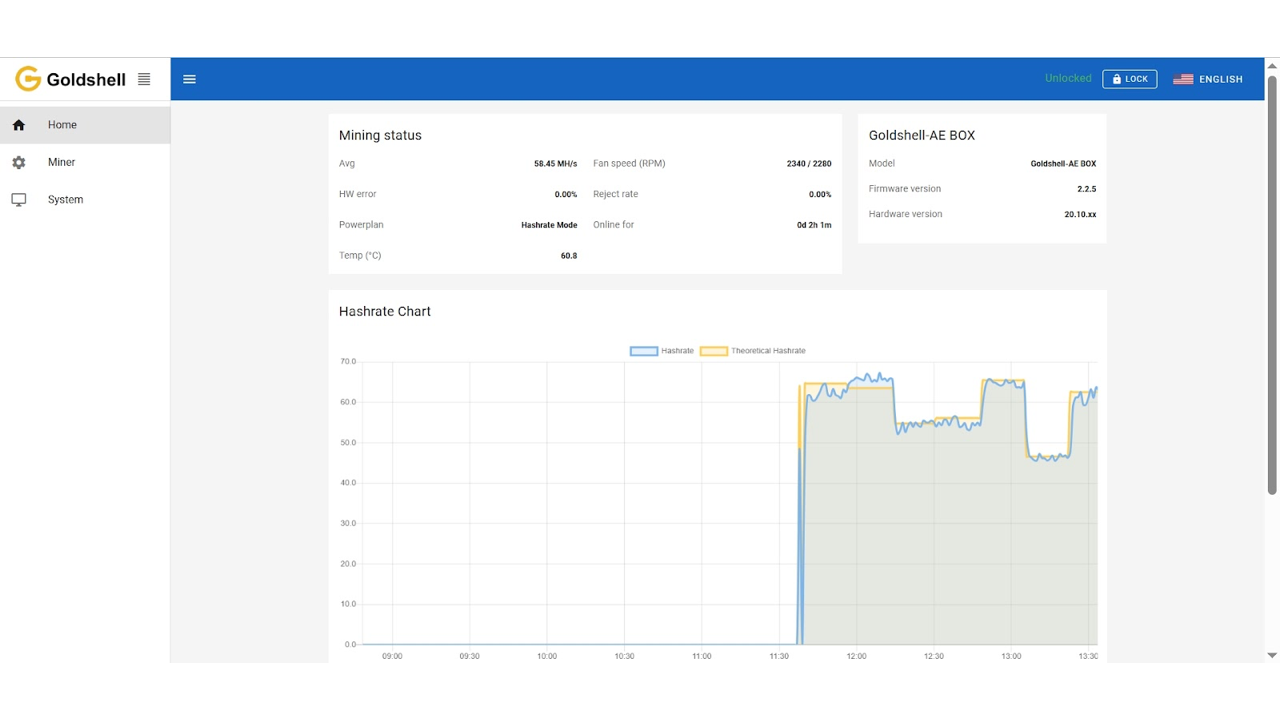Click the Goldshell logo icon

click(x=28, y=79)
